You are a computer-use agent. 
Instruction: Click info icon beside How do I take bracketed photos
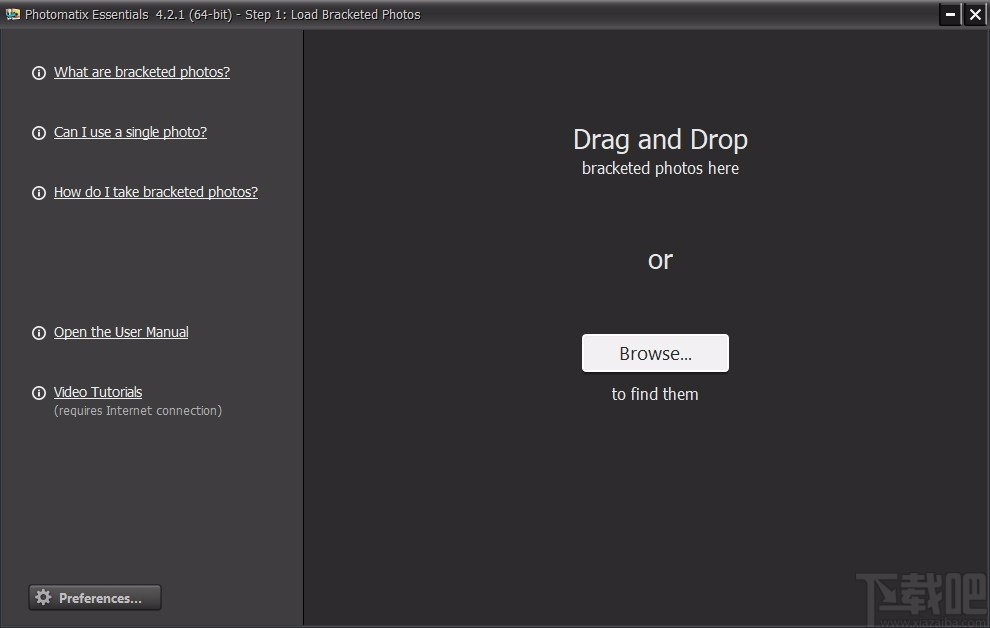(39, 193)
